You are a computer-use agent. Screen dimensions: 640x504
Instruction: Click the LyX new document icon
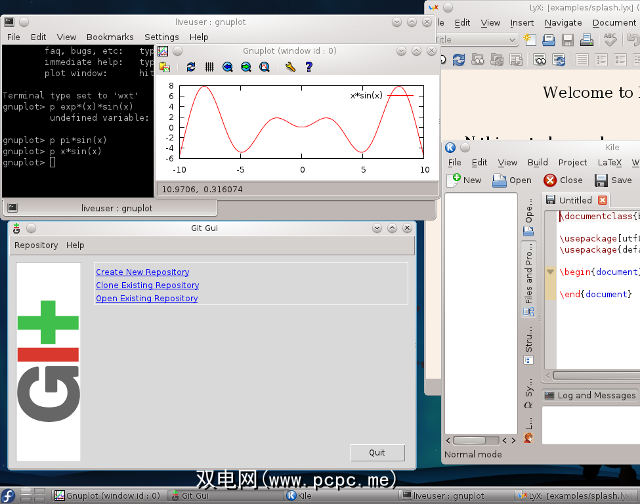tap(530, 39)
